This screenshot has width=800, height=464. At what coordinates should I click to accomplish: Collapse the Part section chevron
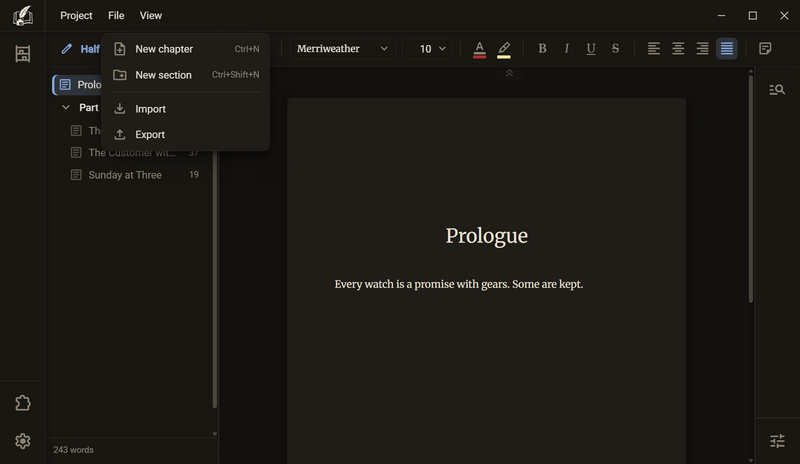(66, 107)
